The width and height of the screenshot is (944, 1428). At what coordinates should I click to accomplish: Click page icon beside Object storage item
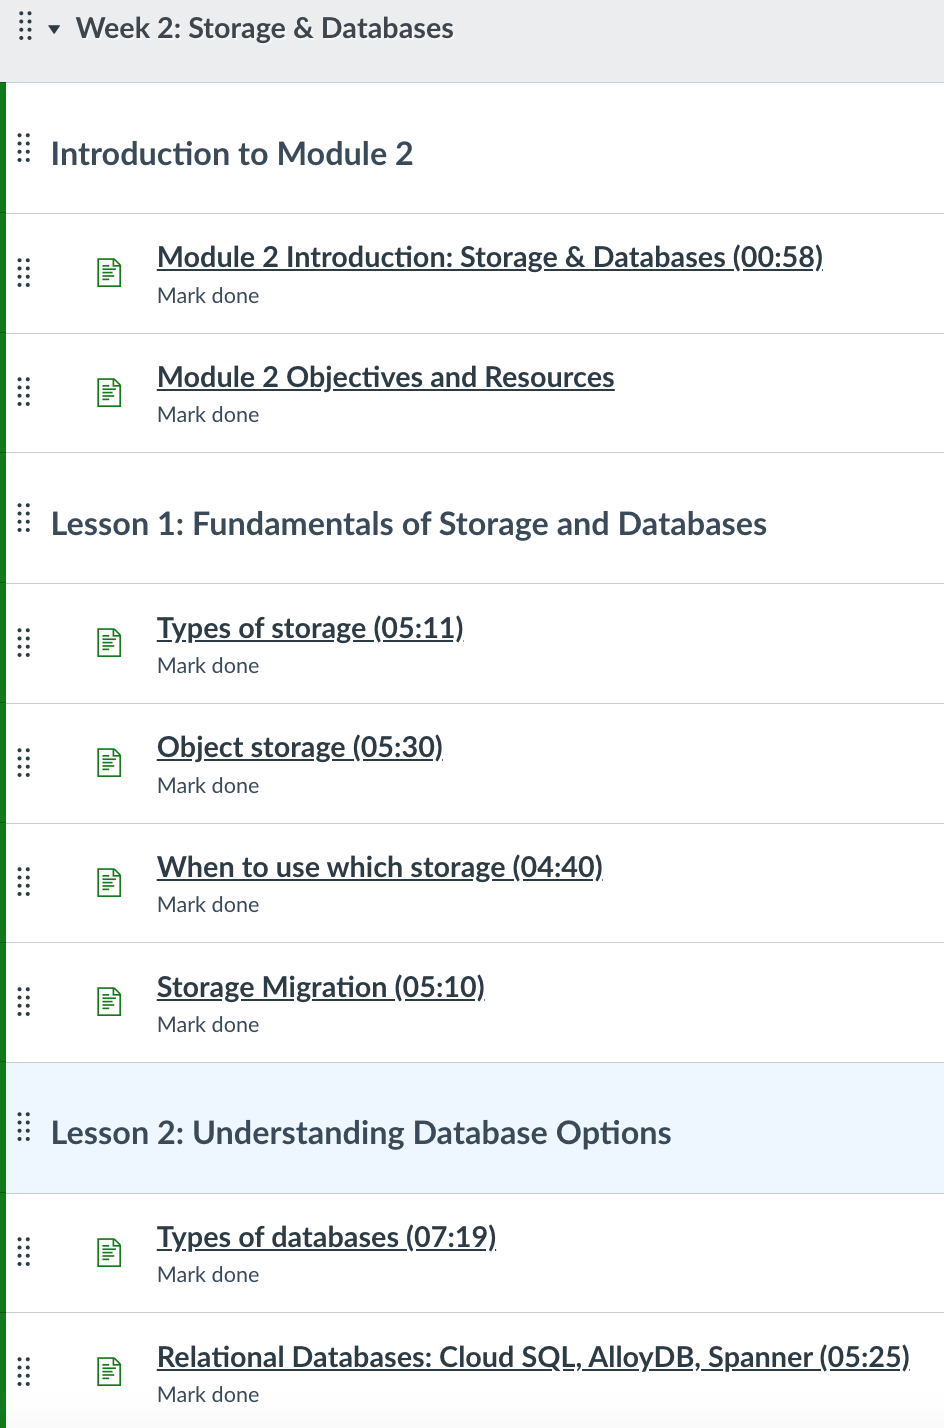pos(109,762)
